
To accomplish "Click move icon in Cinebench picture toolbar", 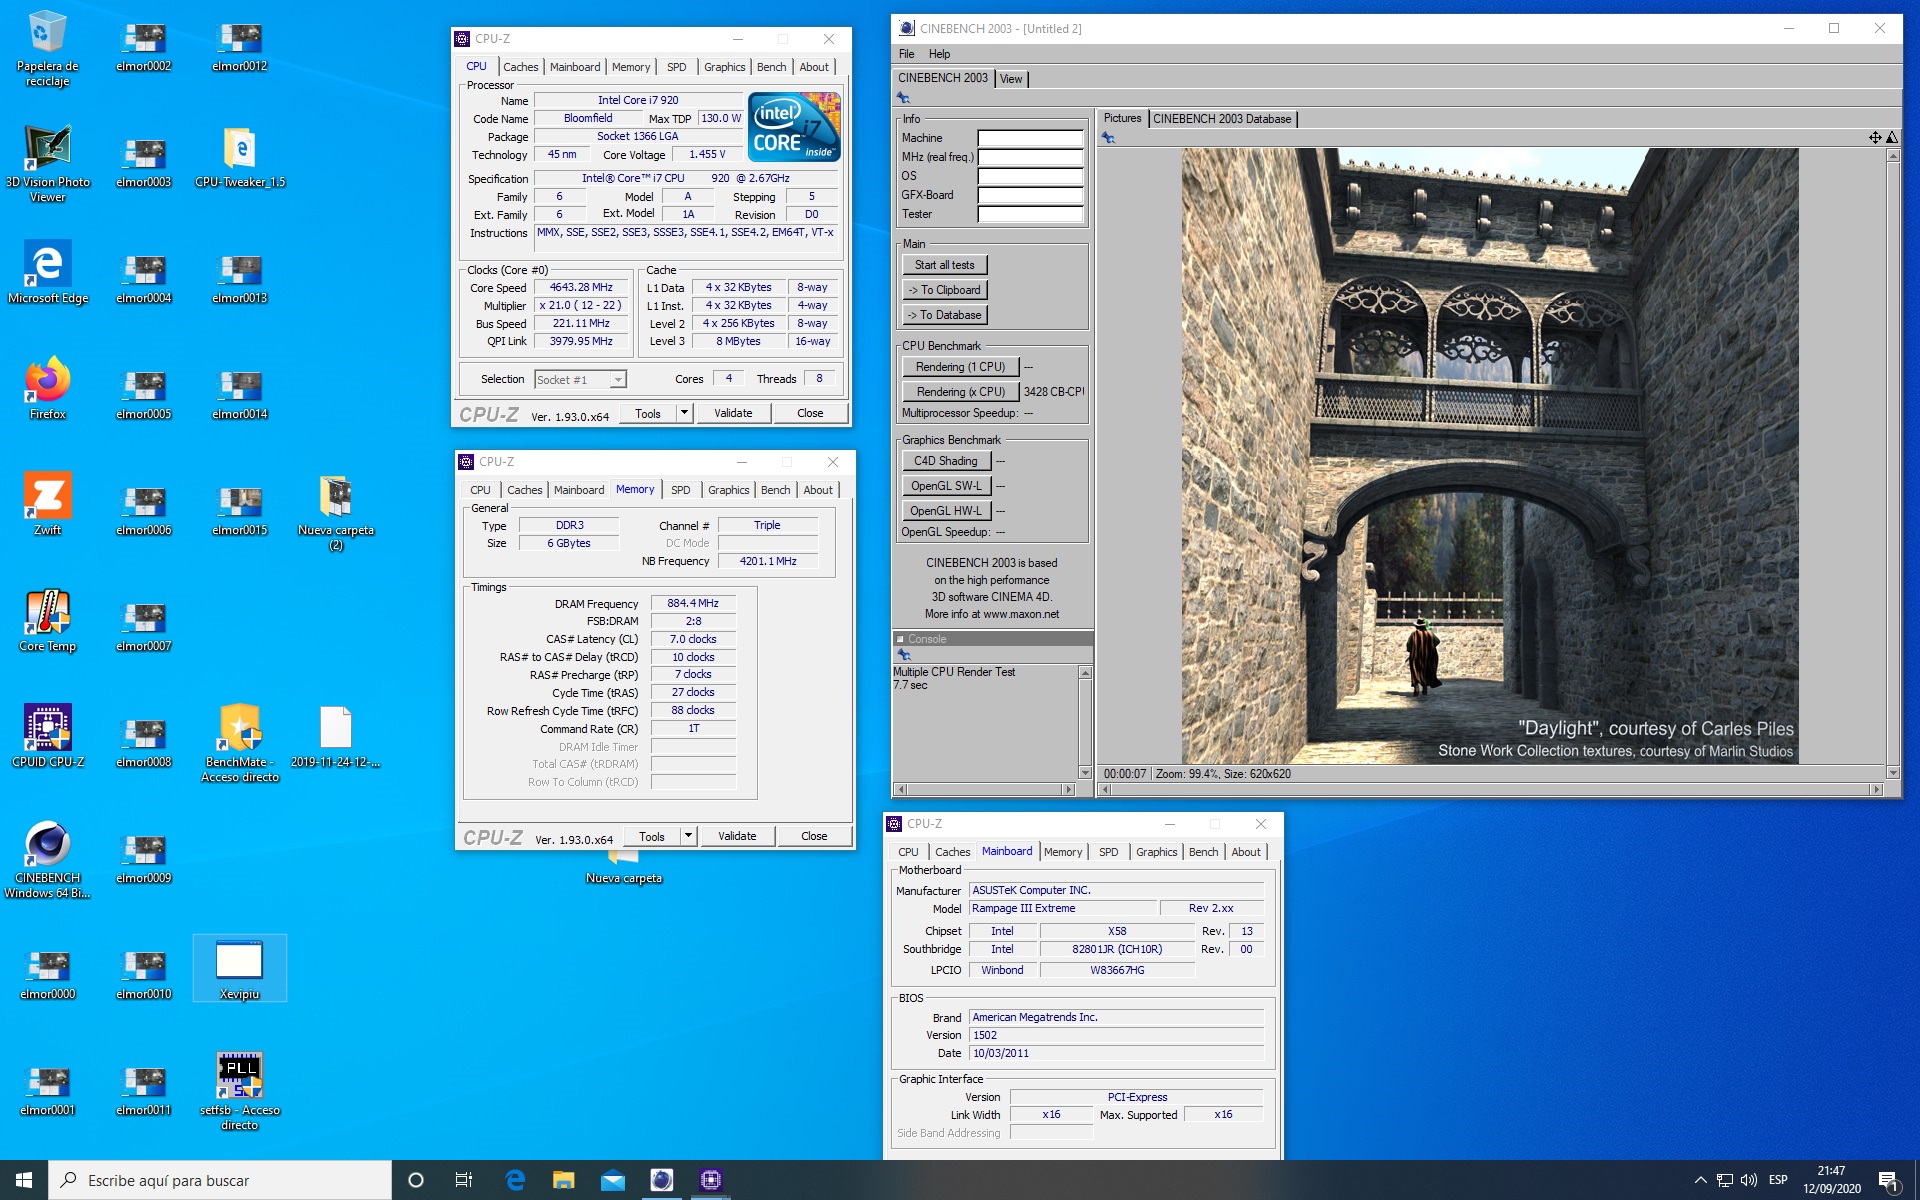I will coord(1875,138).
